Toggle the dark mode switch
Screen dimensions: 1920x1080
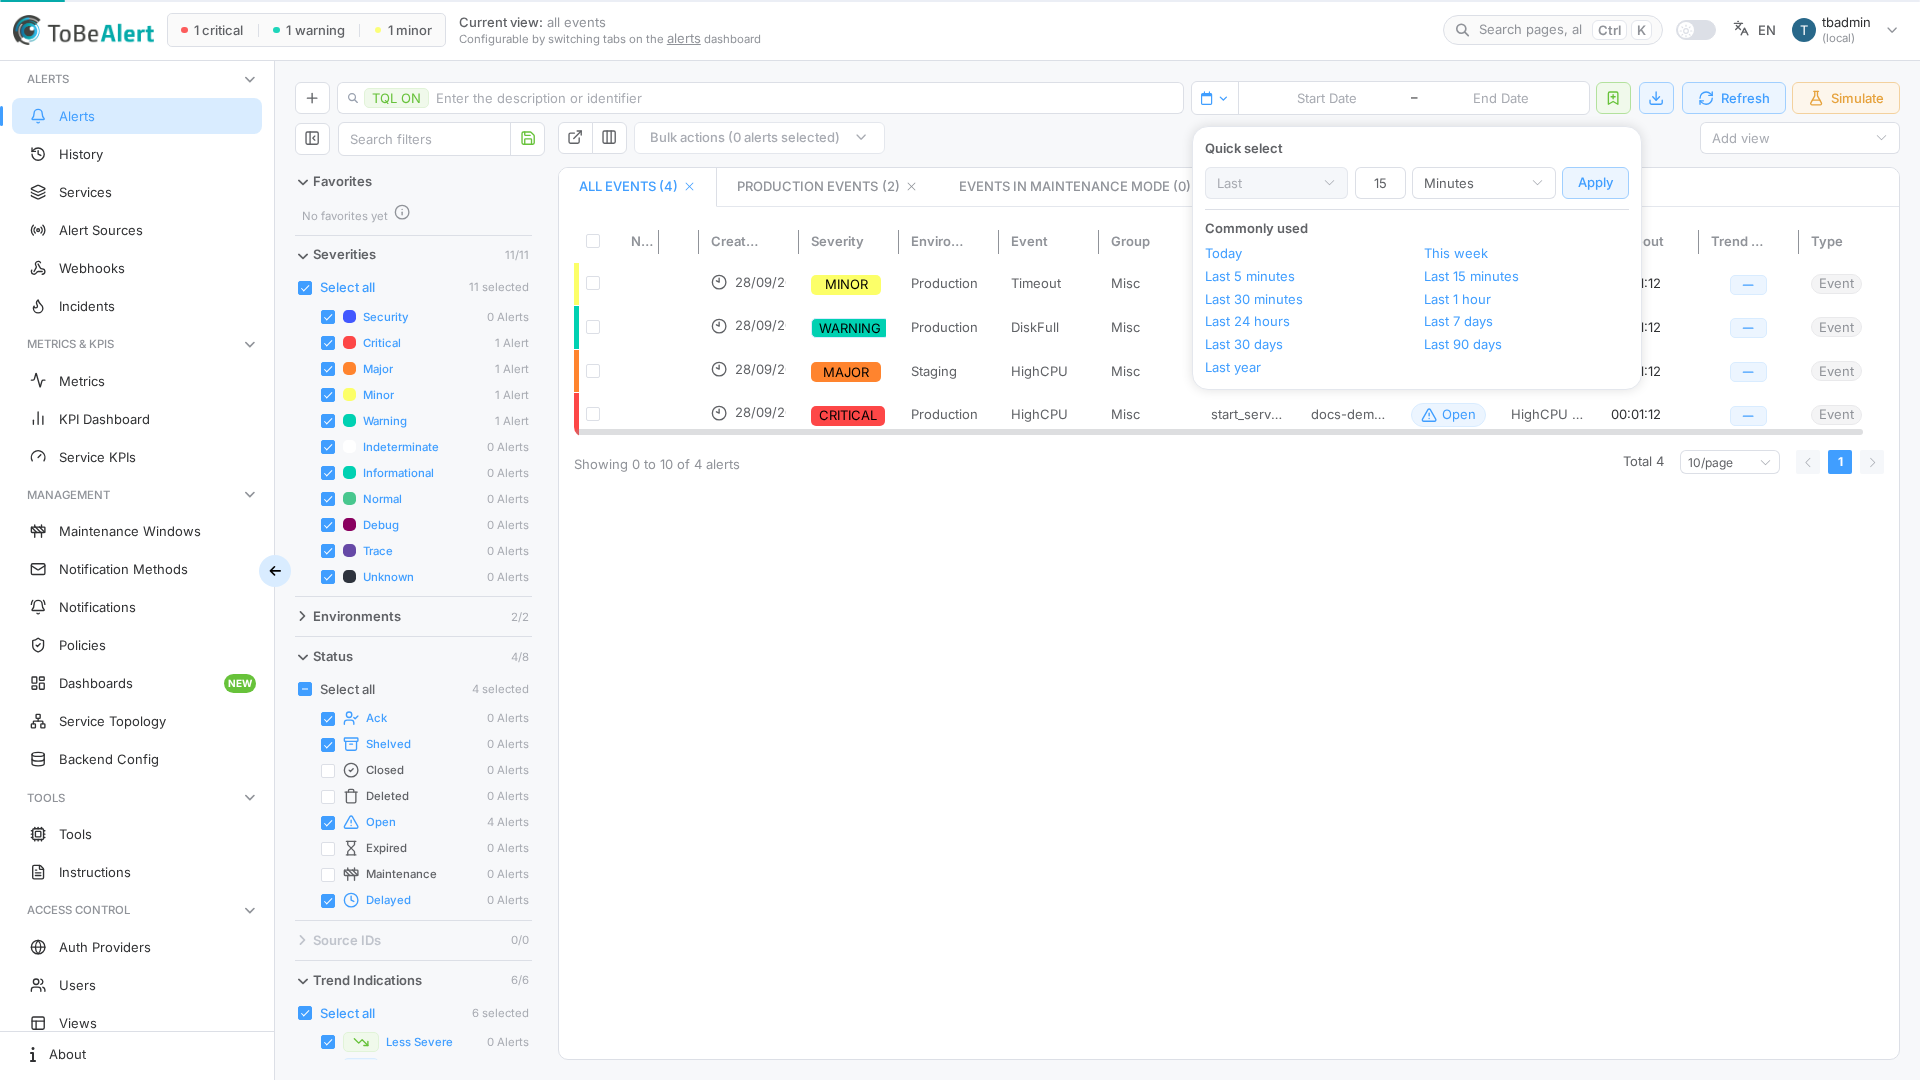tap(1695, 30)
